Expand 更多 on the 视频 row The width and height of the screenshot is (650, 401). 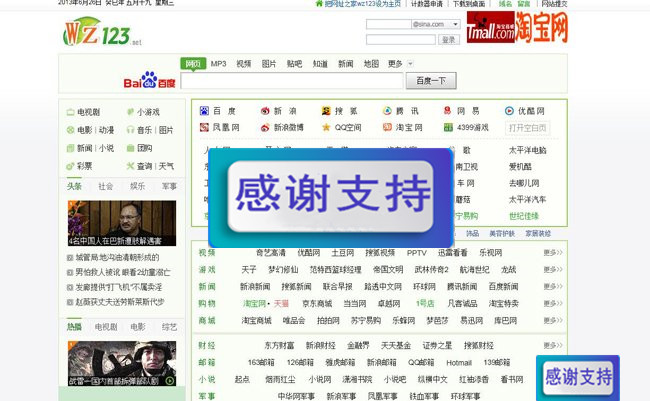[553, 253]
